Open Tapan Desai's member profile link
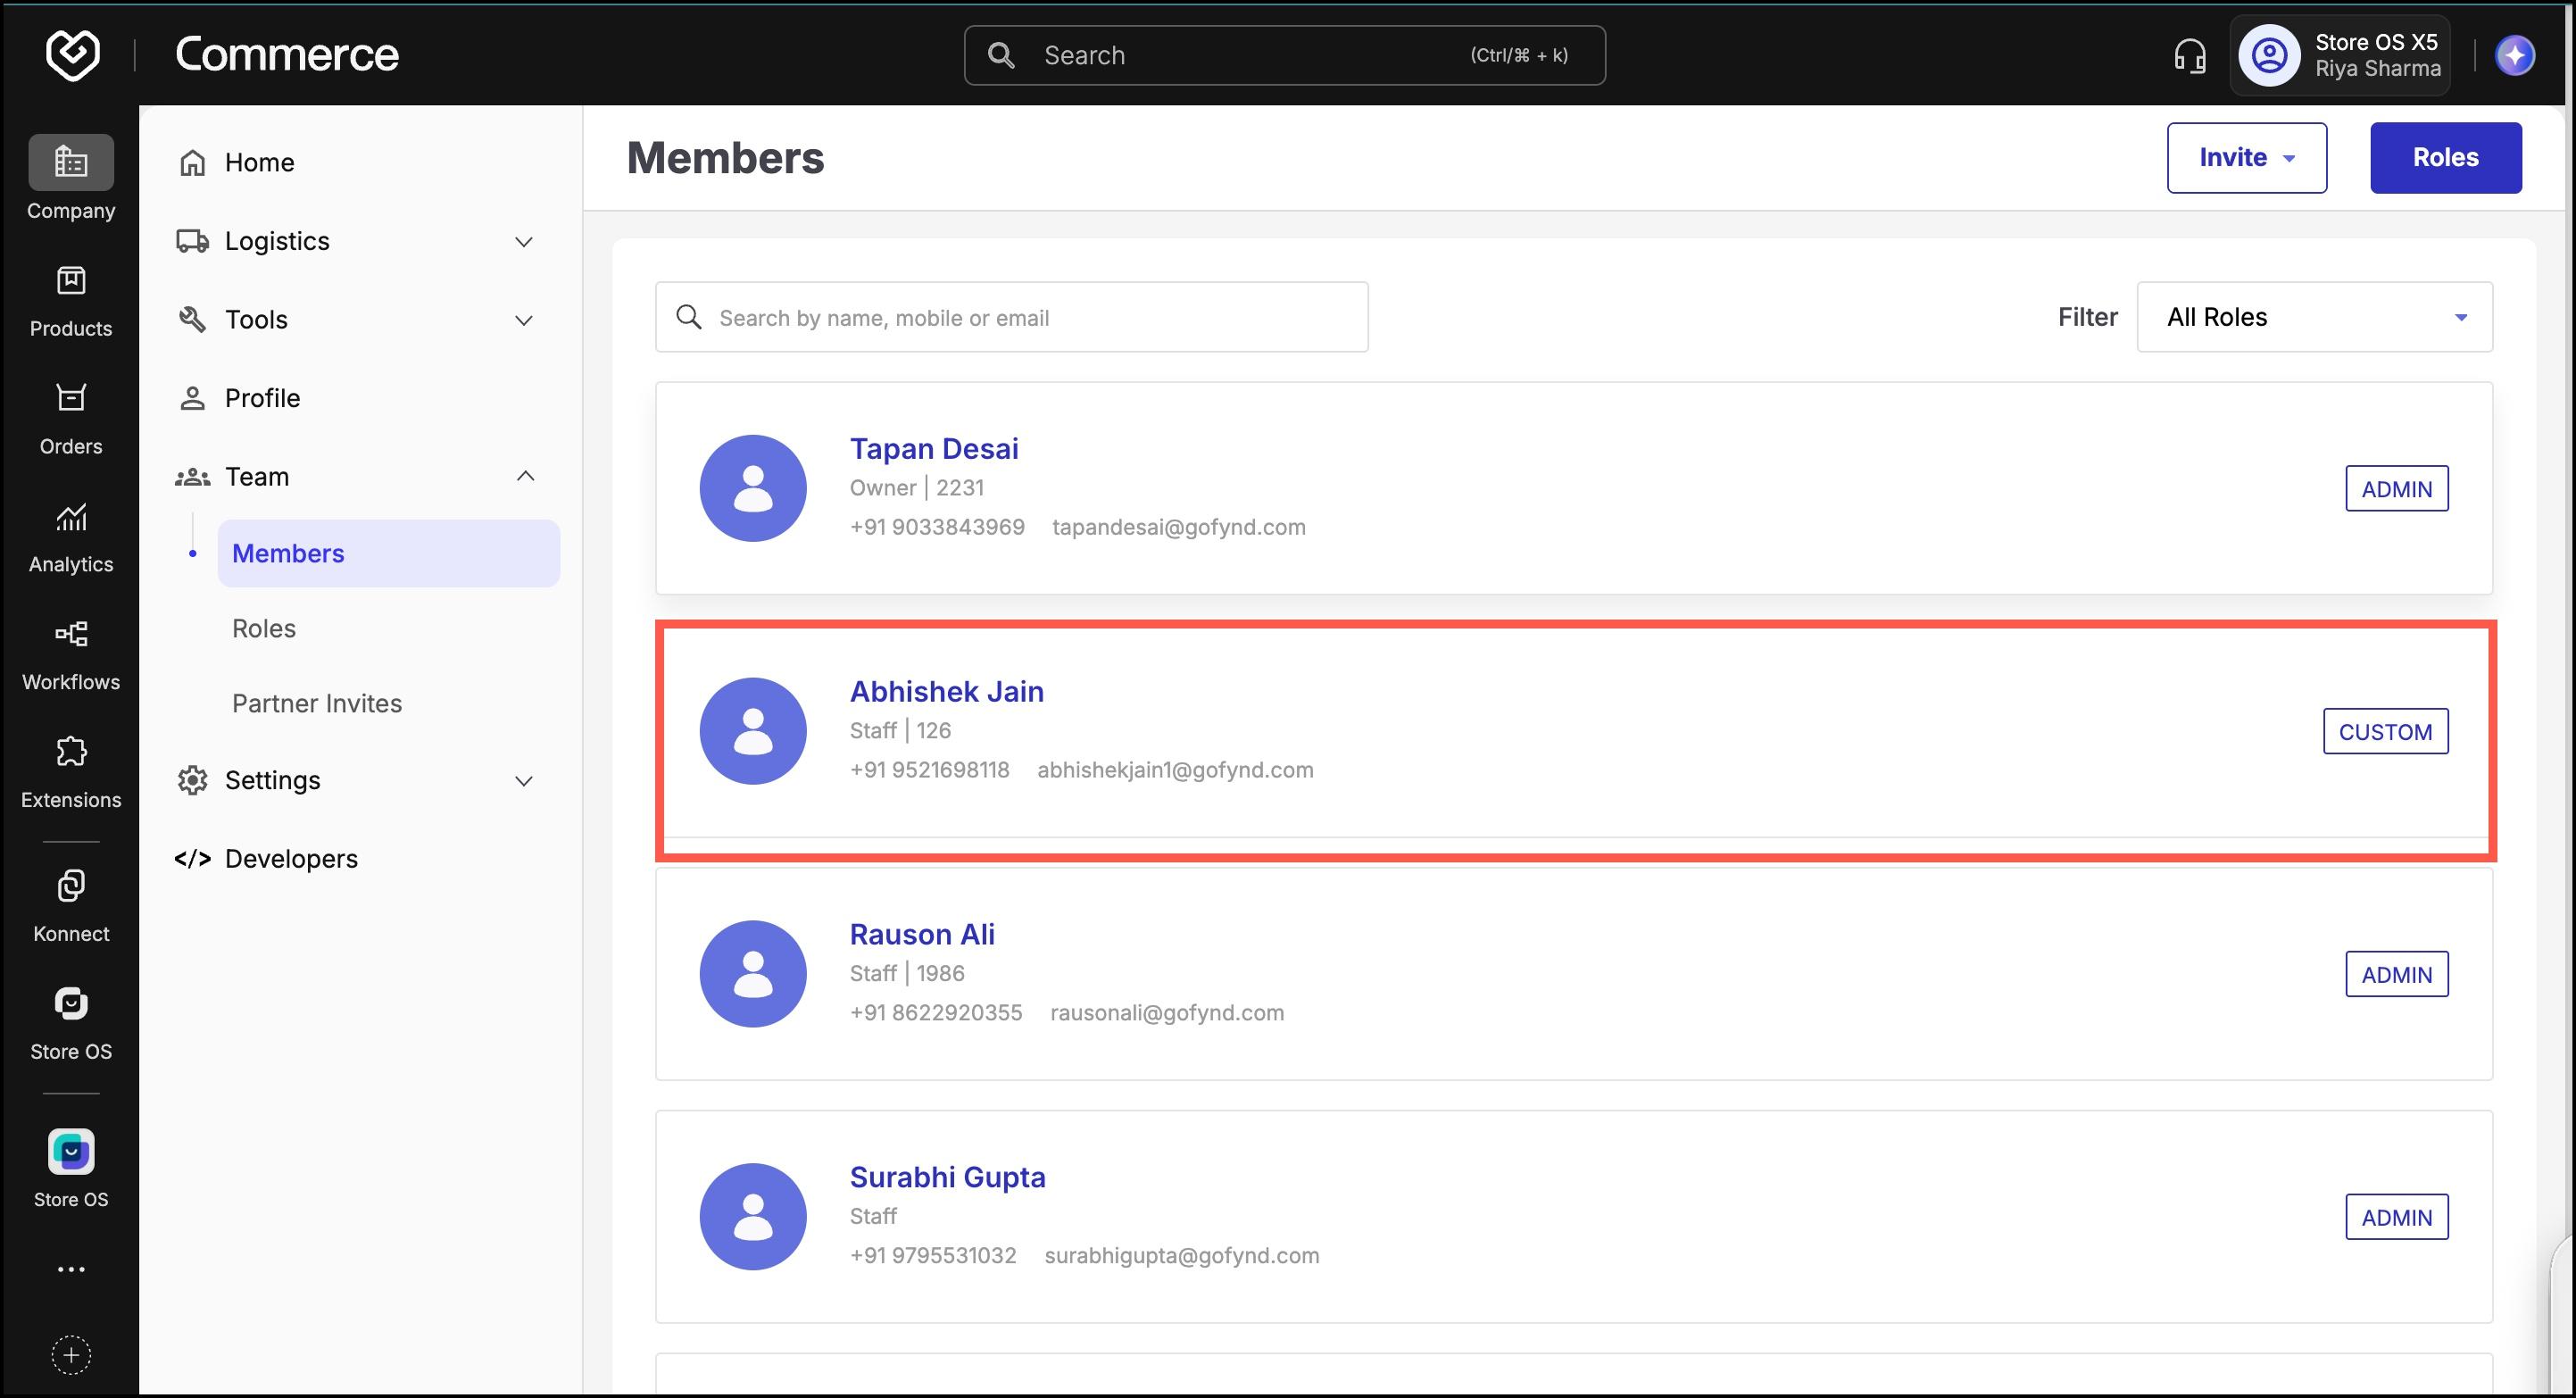The width and height of the screenshot is (2576, 1398). [x=934, y=449]
